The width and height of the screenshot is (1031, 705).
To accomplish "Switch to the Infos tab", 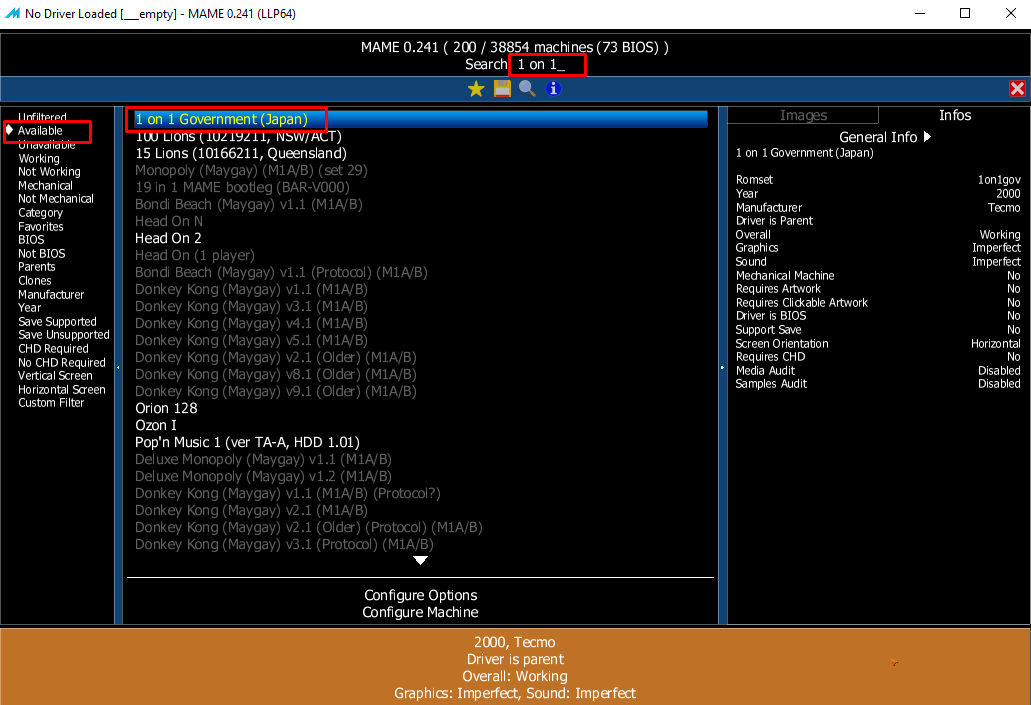I will point(955,115).
